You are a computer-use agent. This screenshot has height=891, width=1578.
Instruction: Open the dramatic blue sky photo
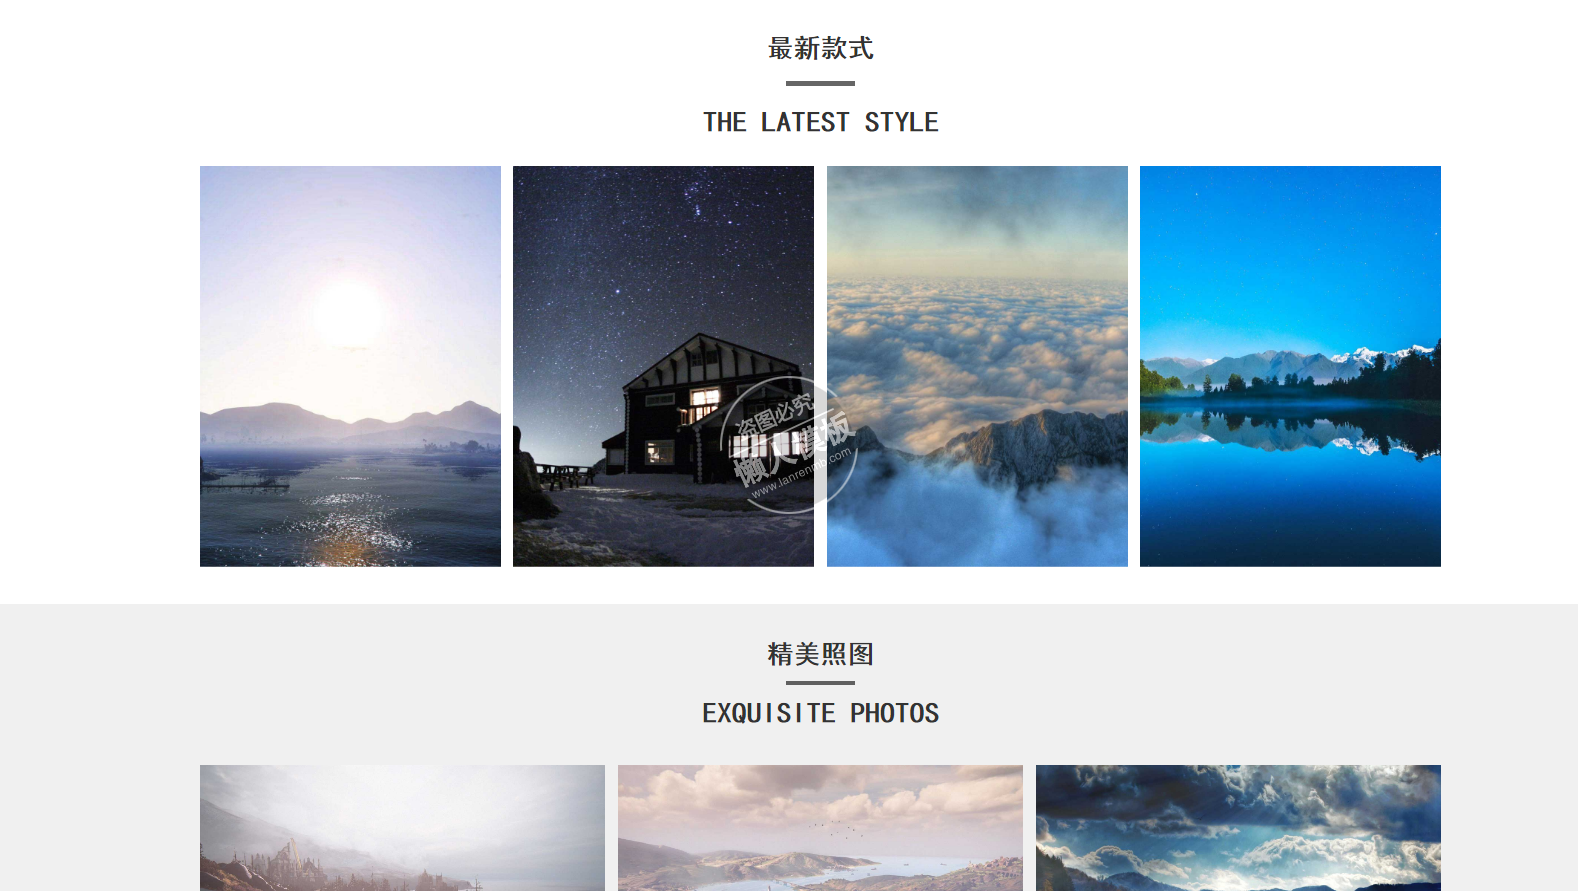coord(1238,828)
